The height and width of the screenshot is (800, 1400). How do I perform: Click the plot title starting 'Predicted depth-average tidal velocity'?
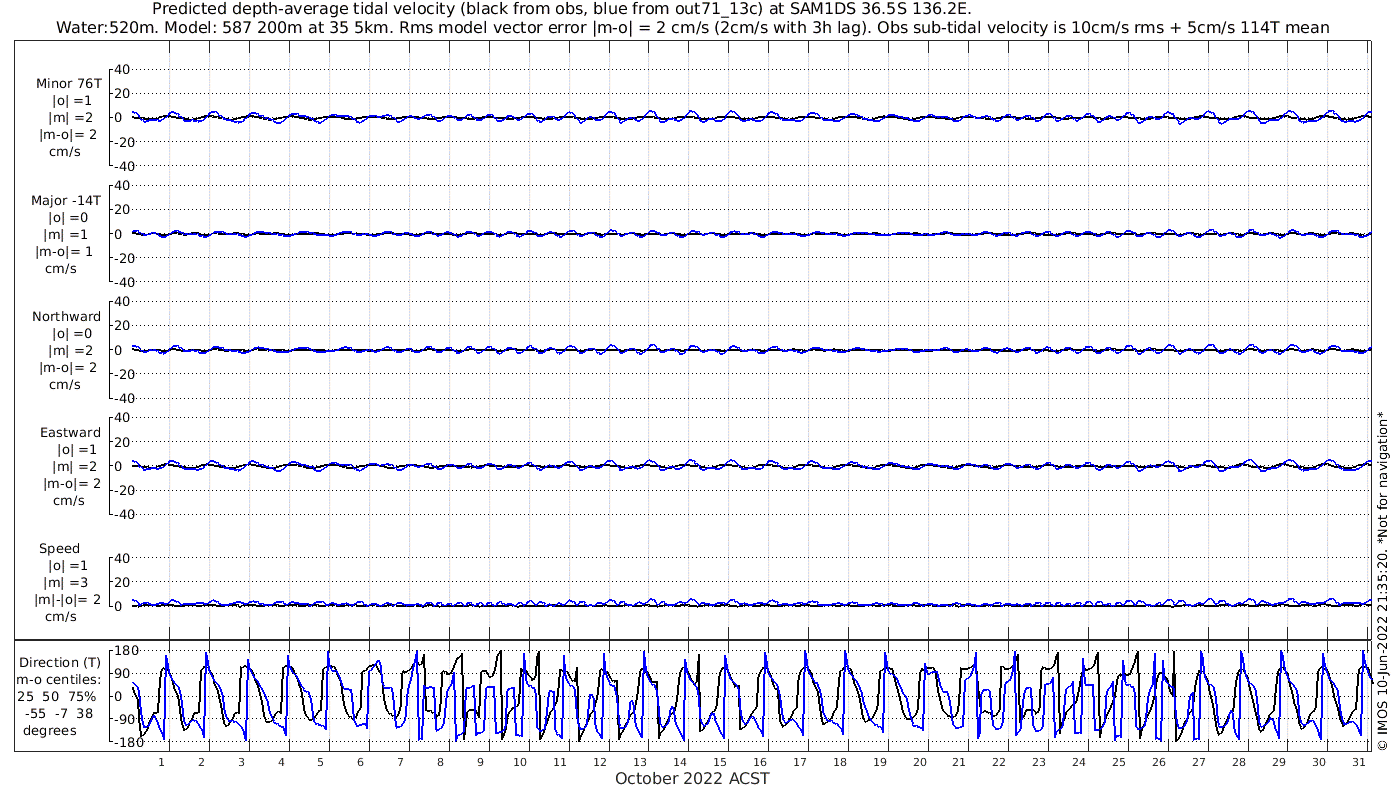(561, 9)
